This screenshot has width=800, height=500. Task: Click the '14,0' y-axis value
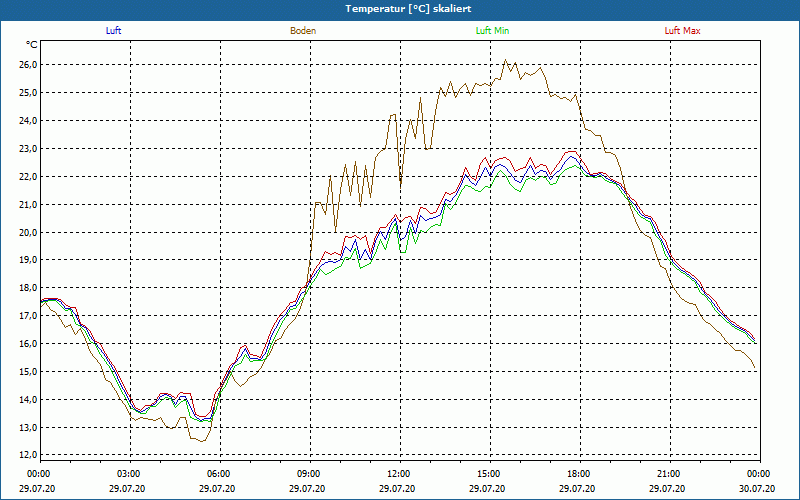[x=28, y=400]
